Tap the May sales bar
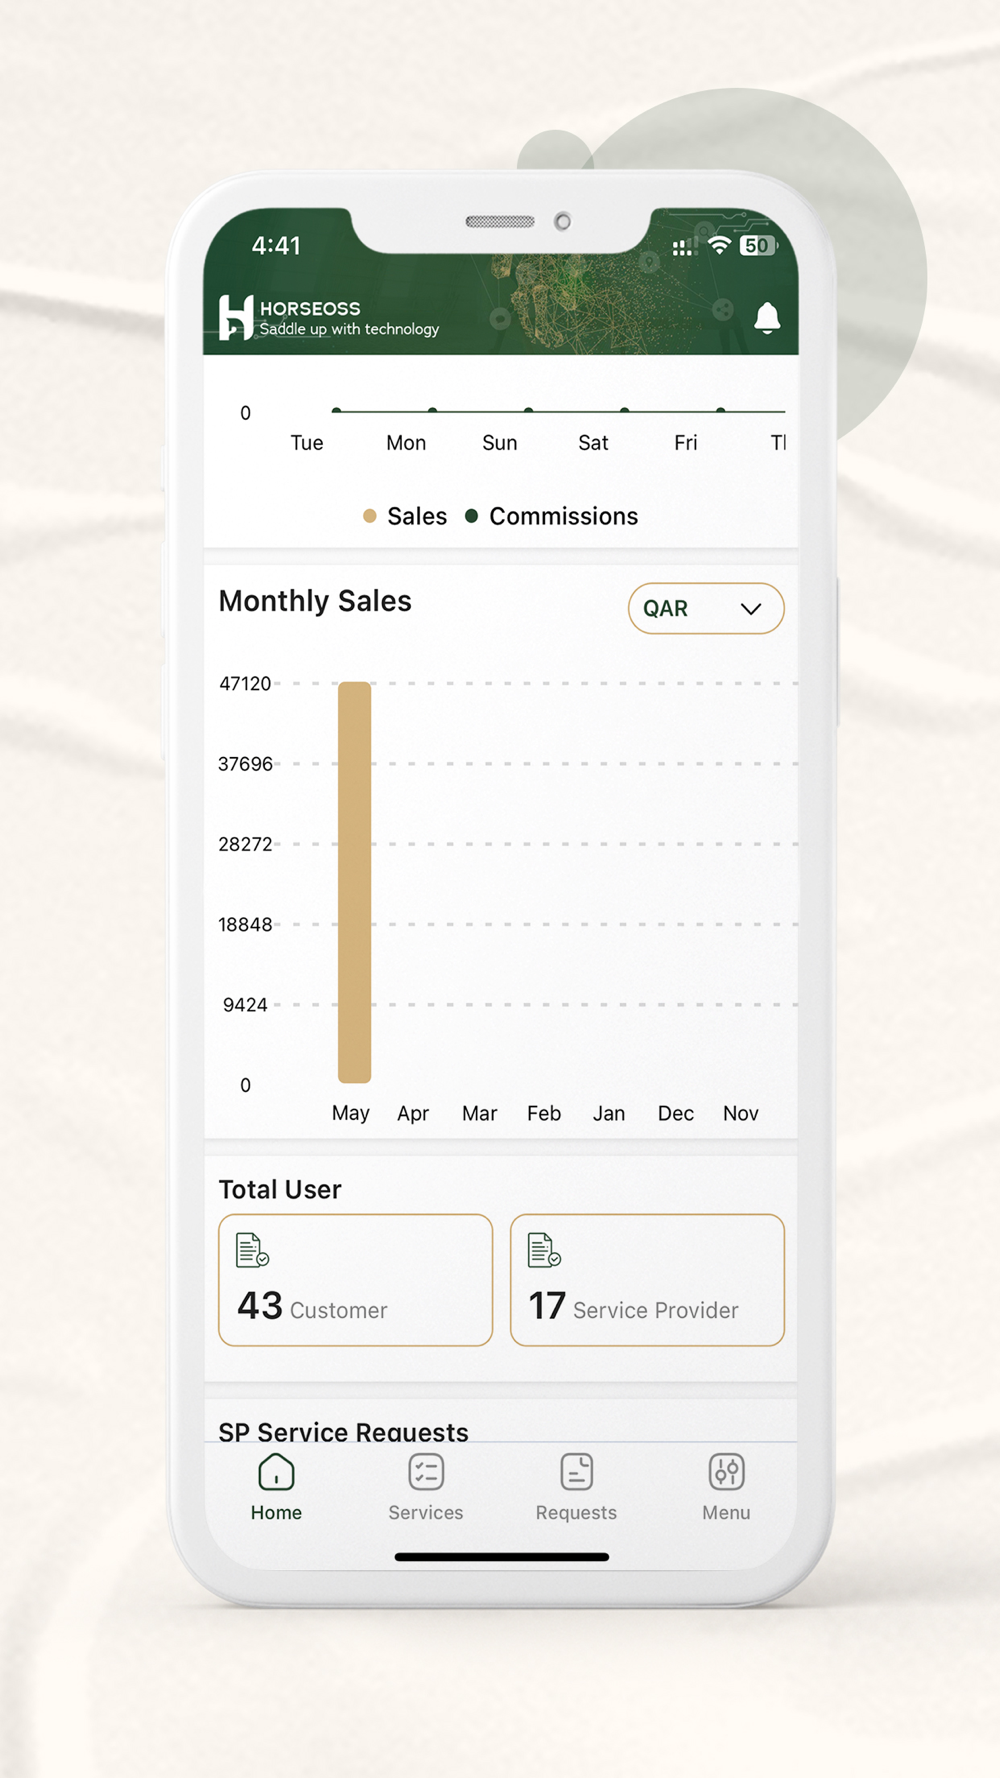 click(354, 882)
